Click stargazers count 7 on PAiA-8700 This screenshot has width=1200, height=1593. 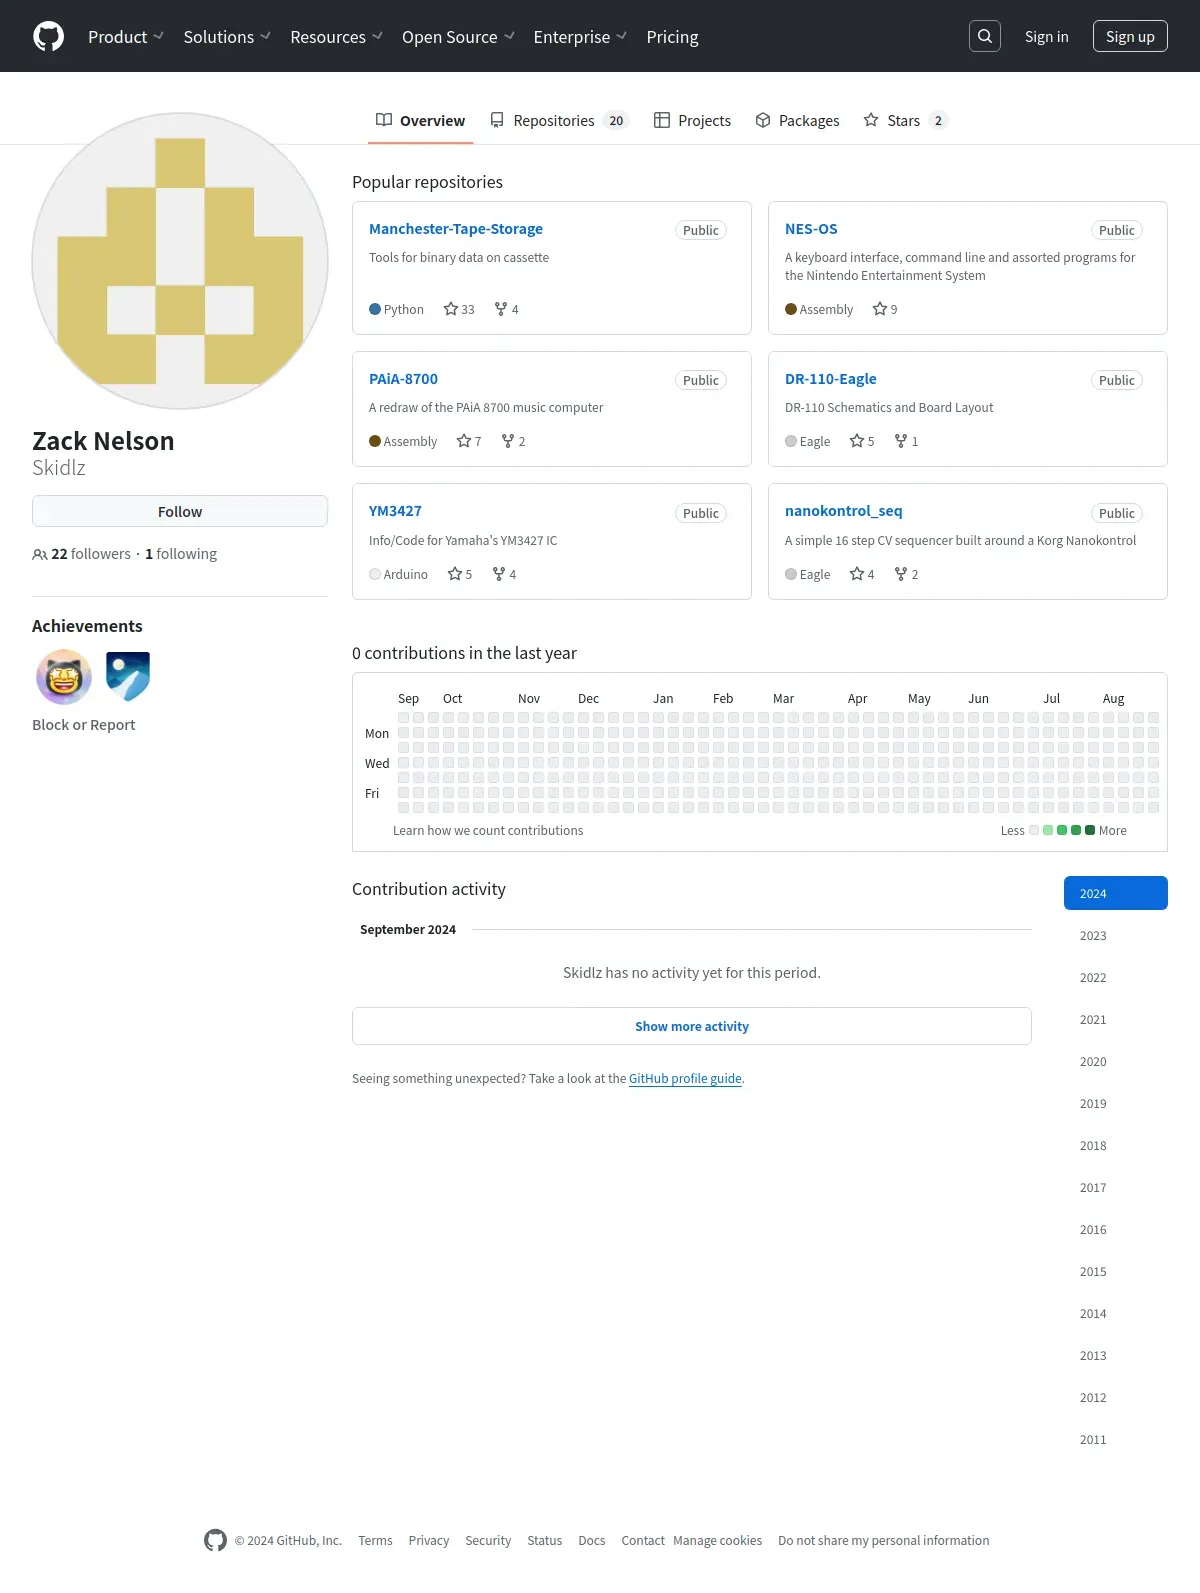point(469,441)
